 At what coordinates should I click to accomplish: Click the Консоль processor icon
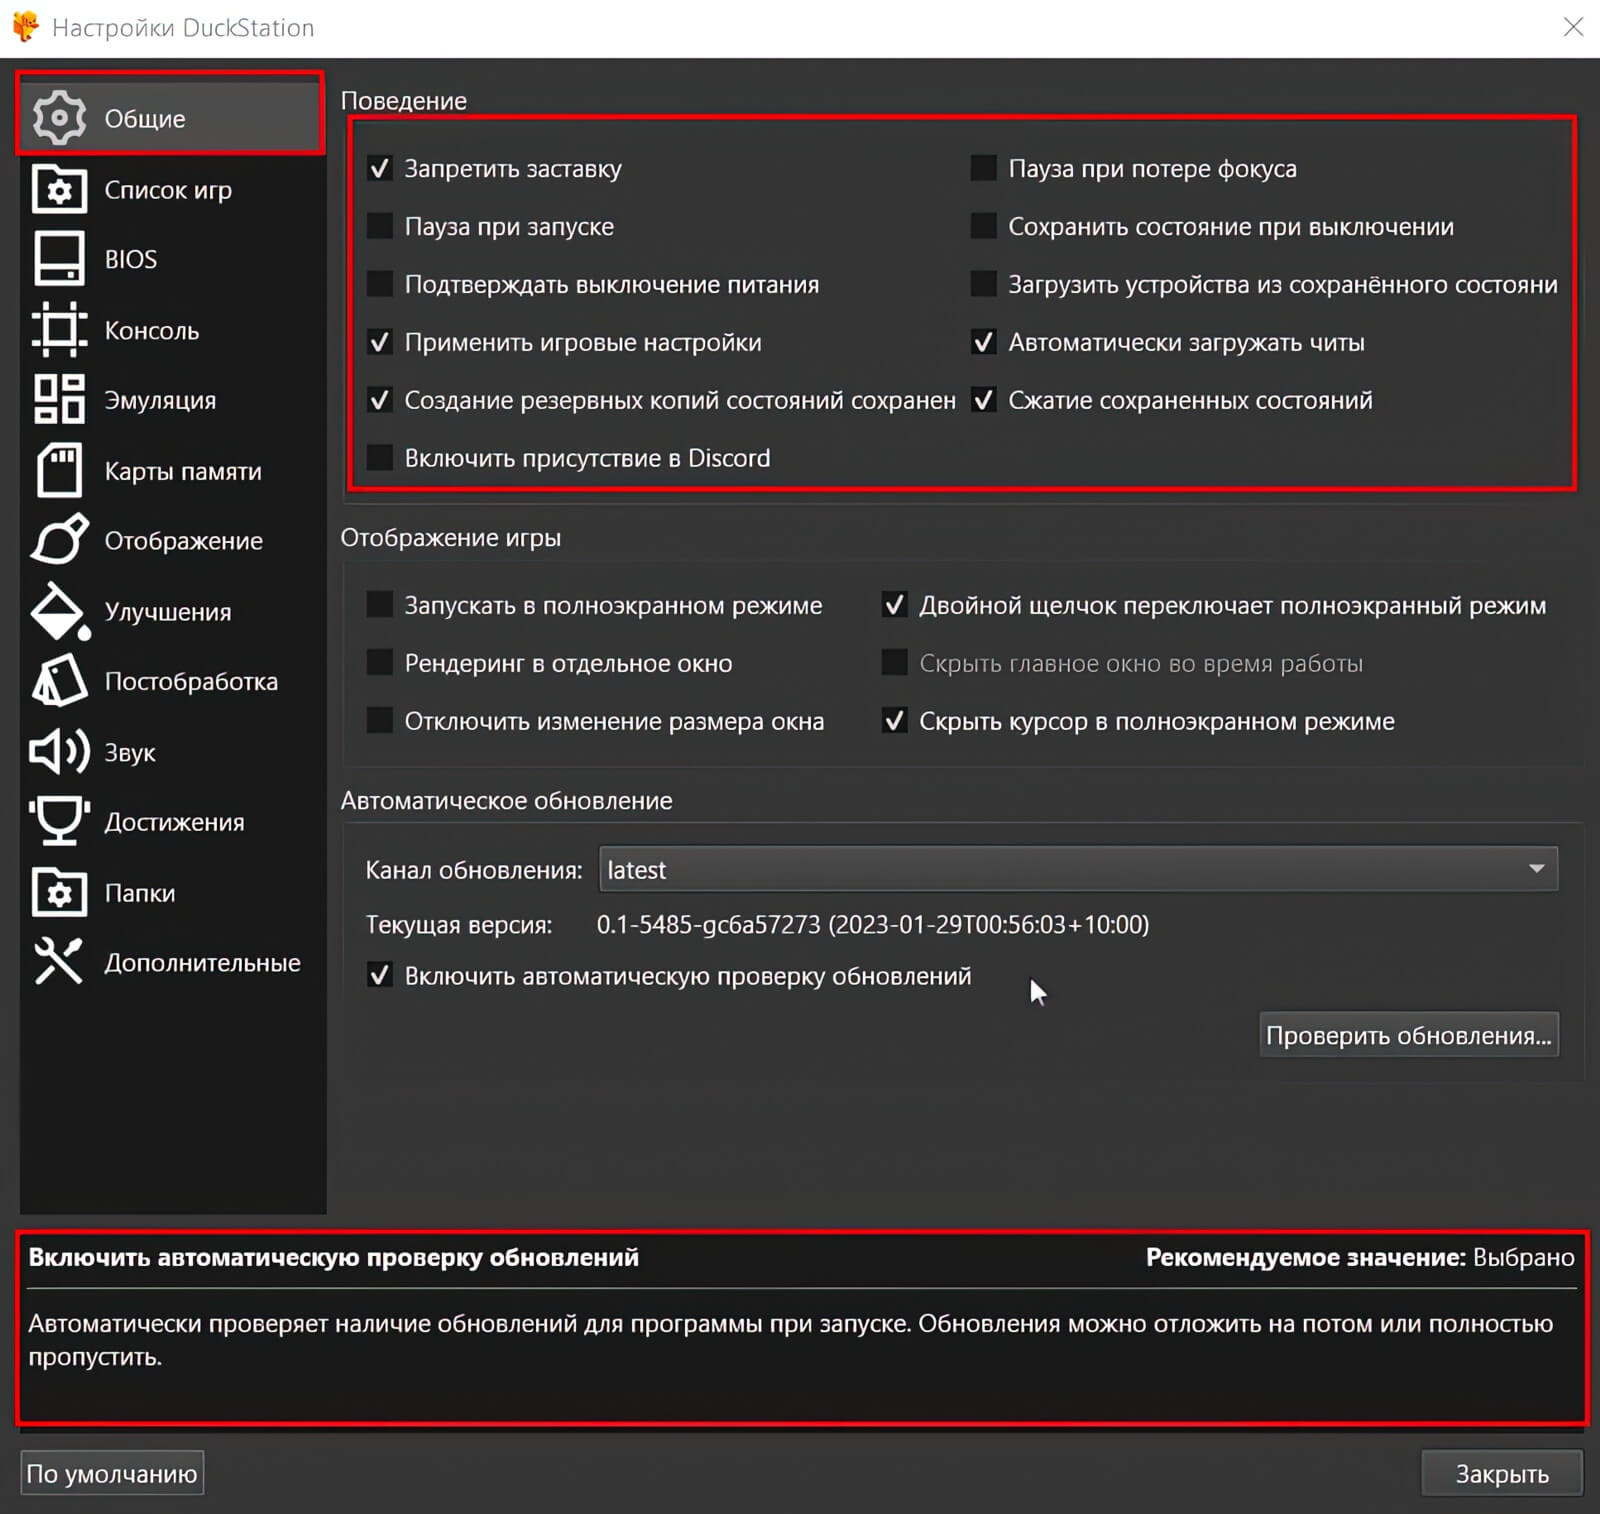pos(59,330)
